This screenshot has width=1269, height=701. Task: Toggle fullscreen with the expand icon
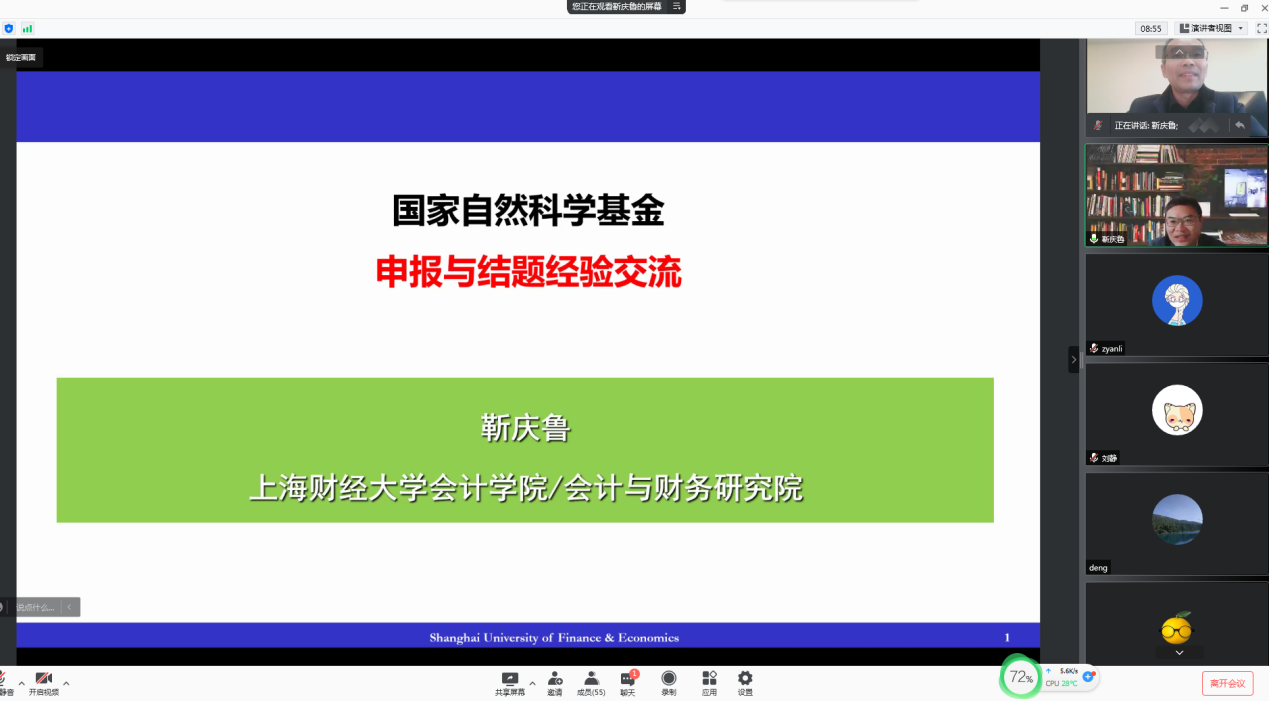[x=1261, y=28]
